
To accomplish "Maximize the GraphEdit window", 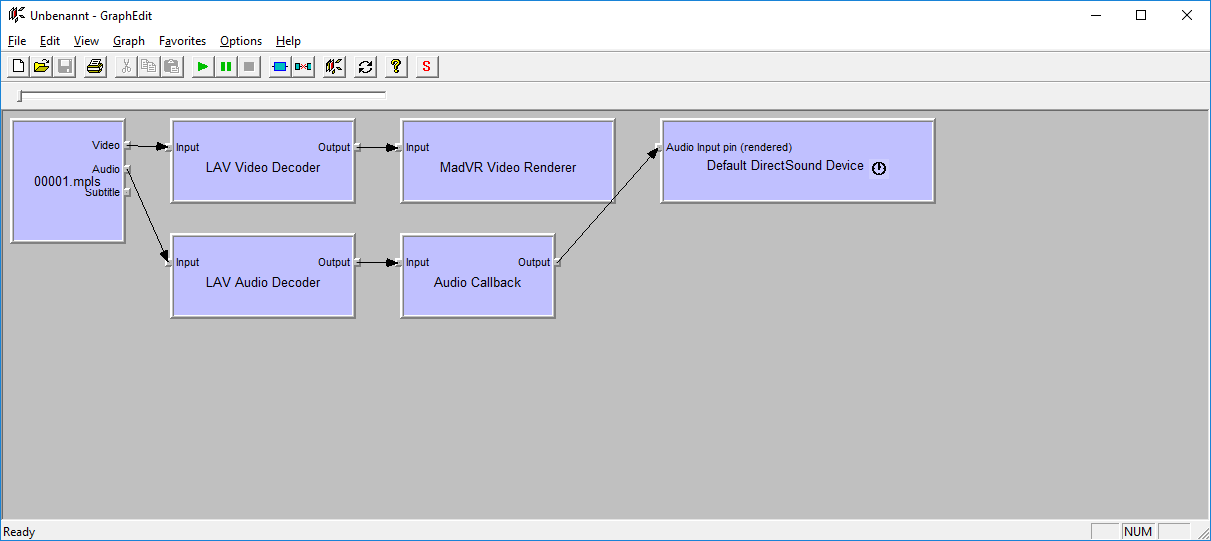I will 1141,15.
